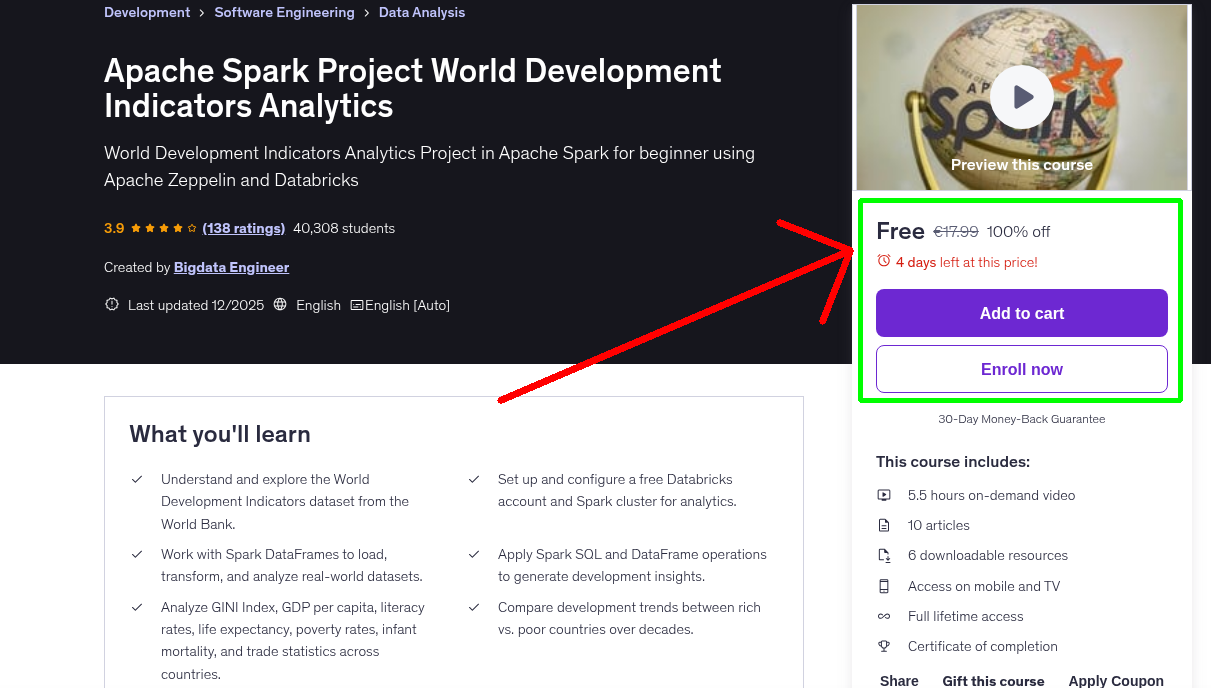Select the Data Analysis breadcrumb
Screen dimensions: 1211x688
tap(421, 12)
